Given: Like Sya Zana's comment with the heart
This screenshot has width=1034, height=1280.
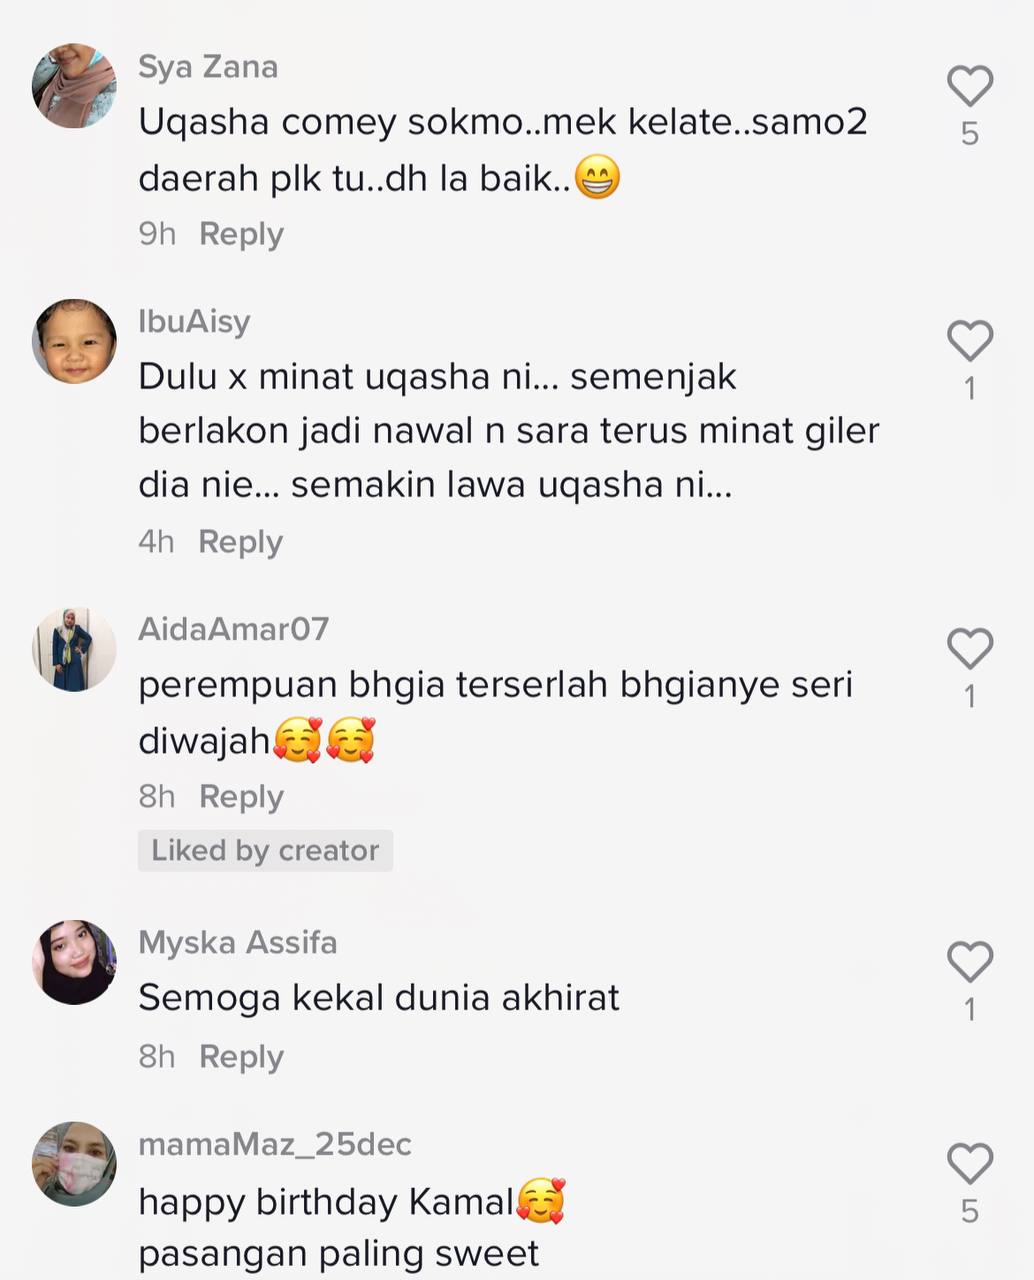Looking at the screenshot, I should pos(969,86).
